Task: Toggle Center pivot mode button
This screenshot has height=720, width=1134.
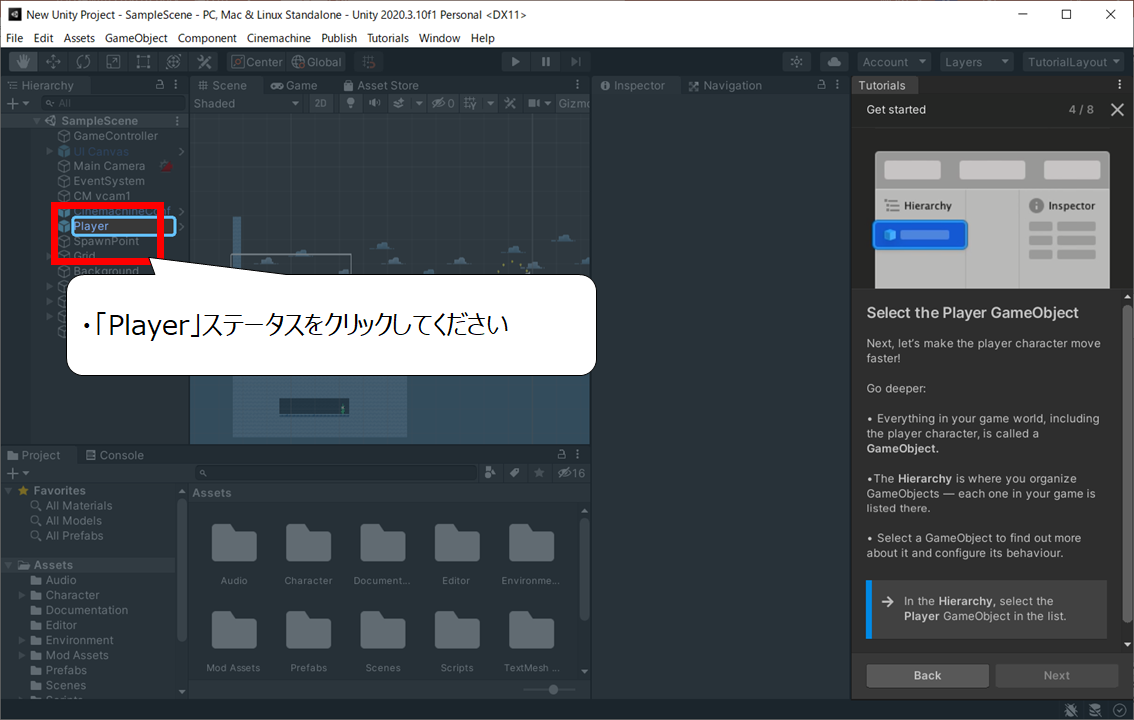Action: [257, 62]
